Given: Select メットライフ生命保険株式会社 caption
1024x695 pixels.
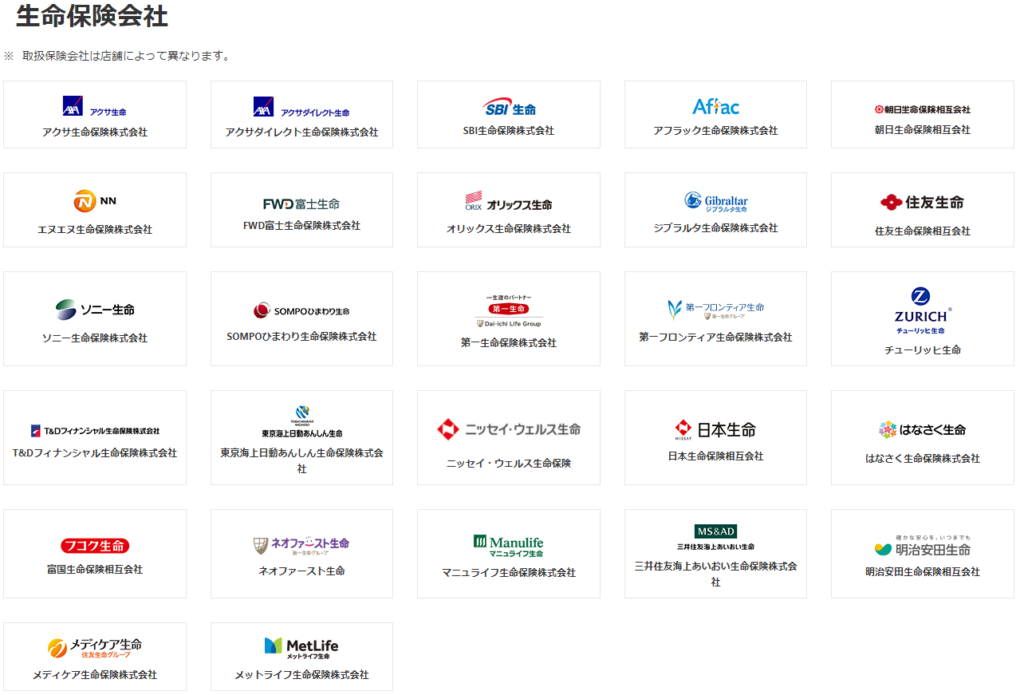Looking at the screenshot, I should 301,675.
